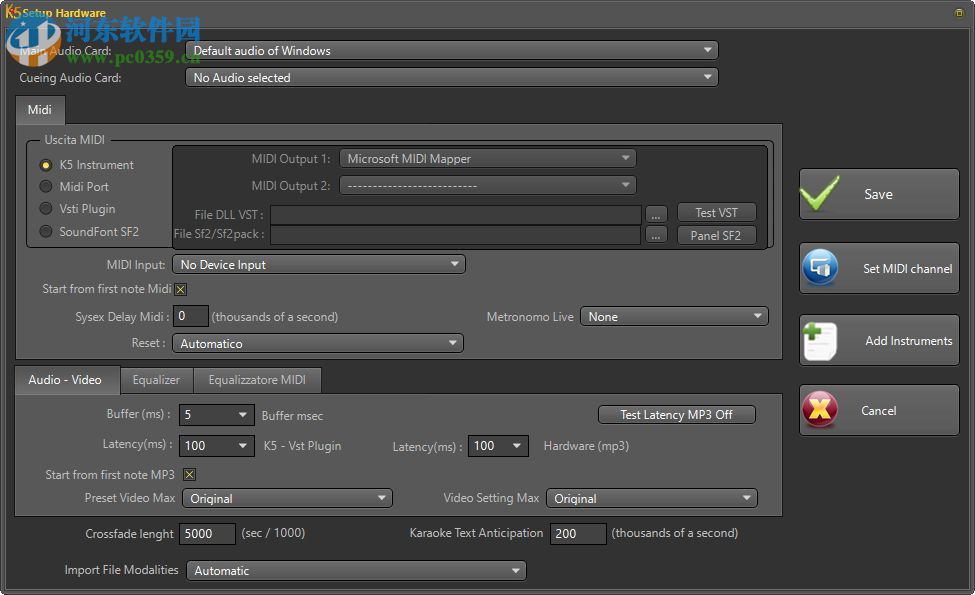This screenshot has width=975, height=595.
Task: Click the green checkmark Save icon
Action: pos(820,193)
